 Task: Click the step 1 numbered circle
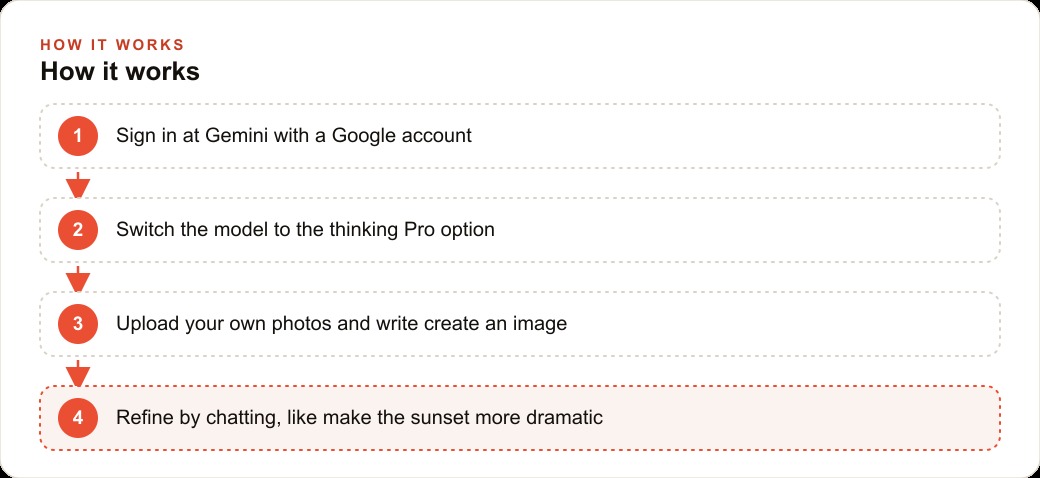[x=78, y=136]
